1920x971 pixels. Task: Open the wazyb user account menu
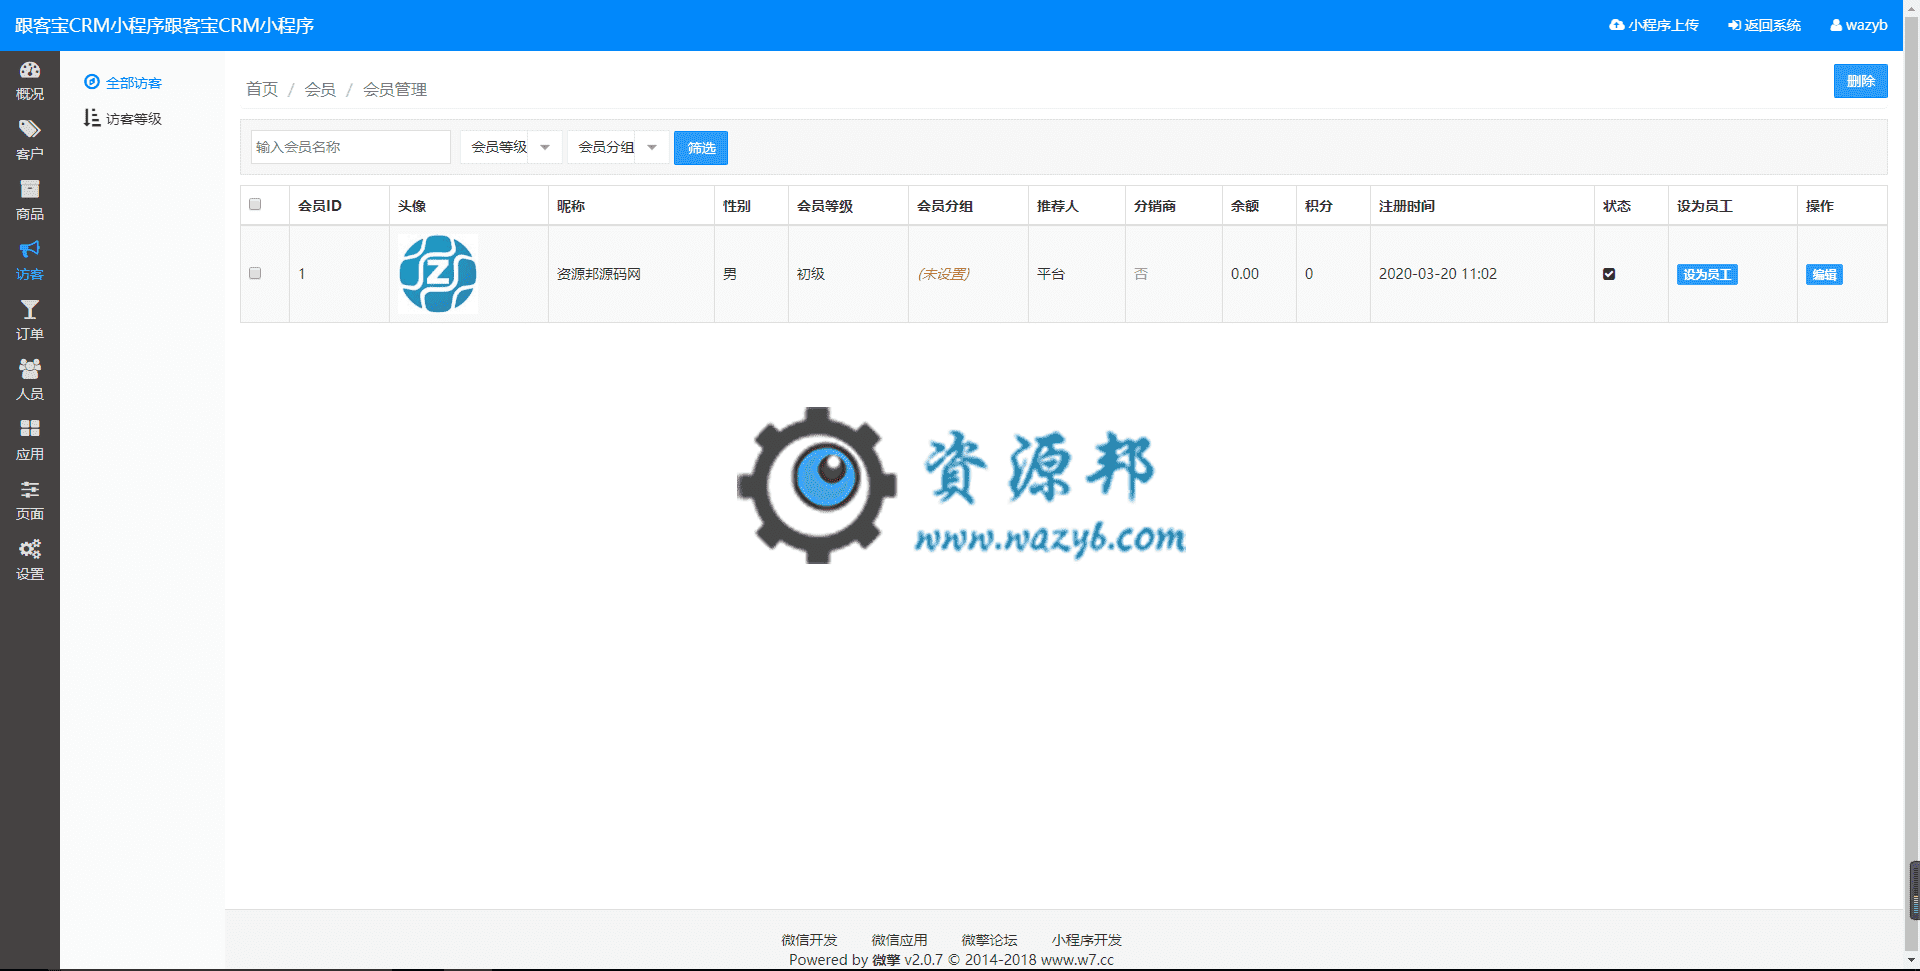pos(1859,25)
